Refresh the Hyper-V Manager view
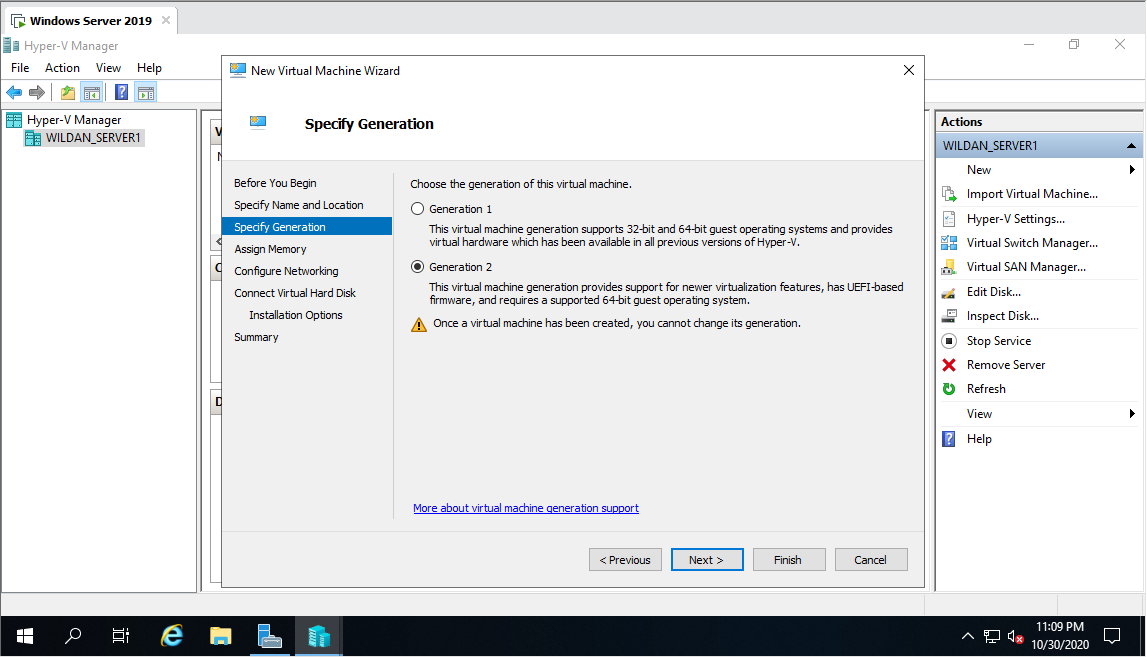 click(x=985, y=388)
